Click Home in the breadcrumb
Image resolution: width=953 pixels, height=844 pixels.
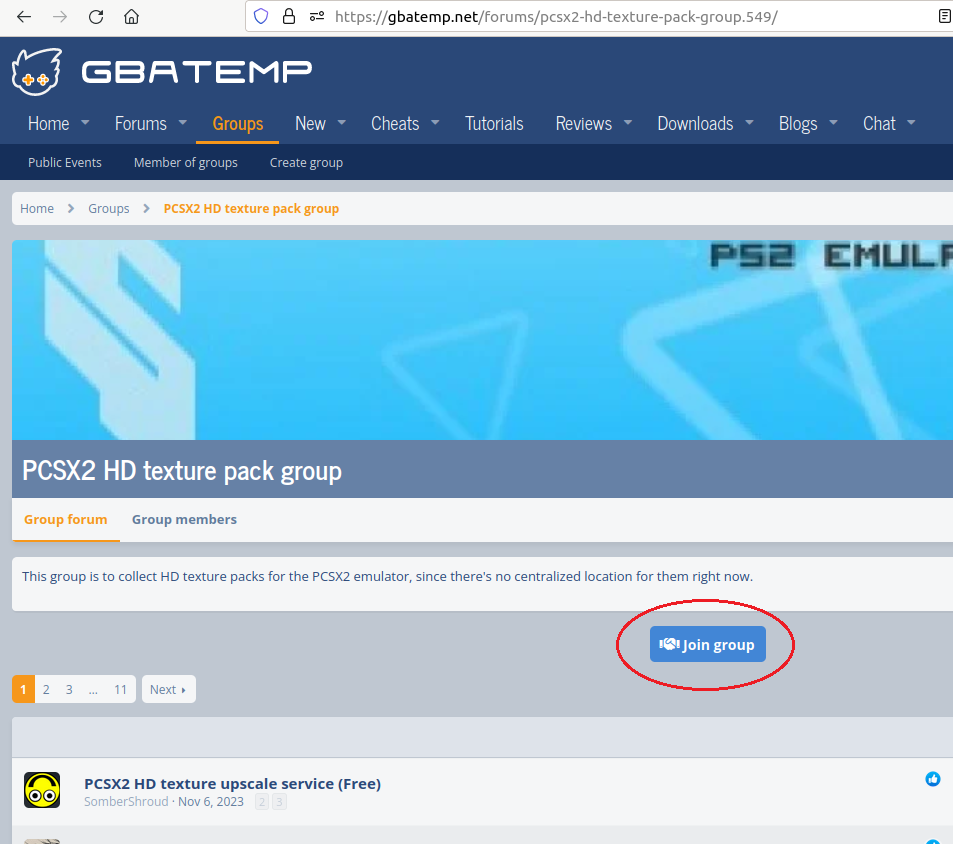point(37,208)
